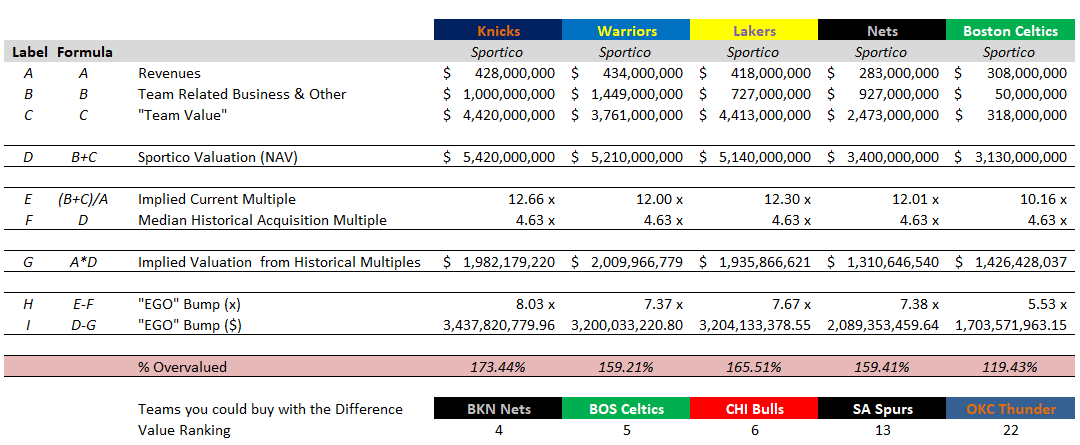Click Celtics business value 50,000,000

coord(1031,94)
